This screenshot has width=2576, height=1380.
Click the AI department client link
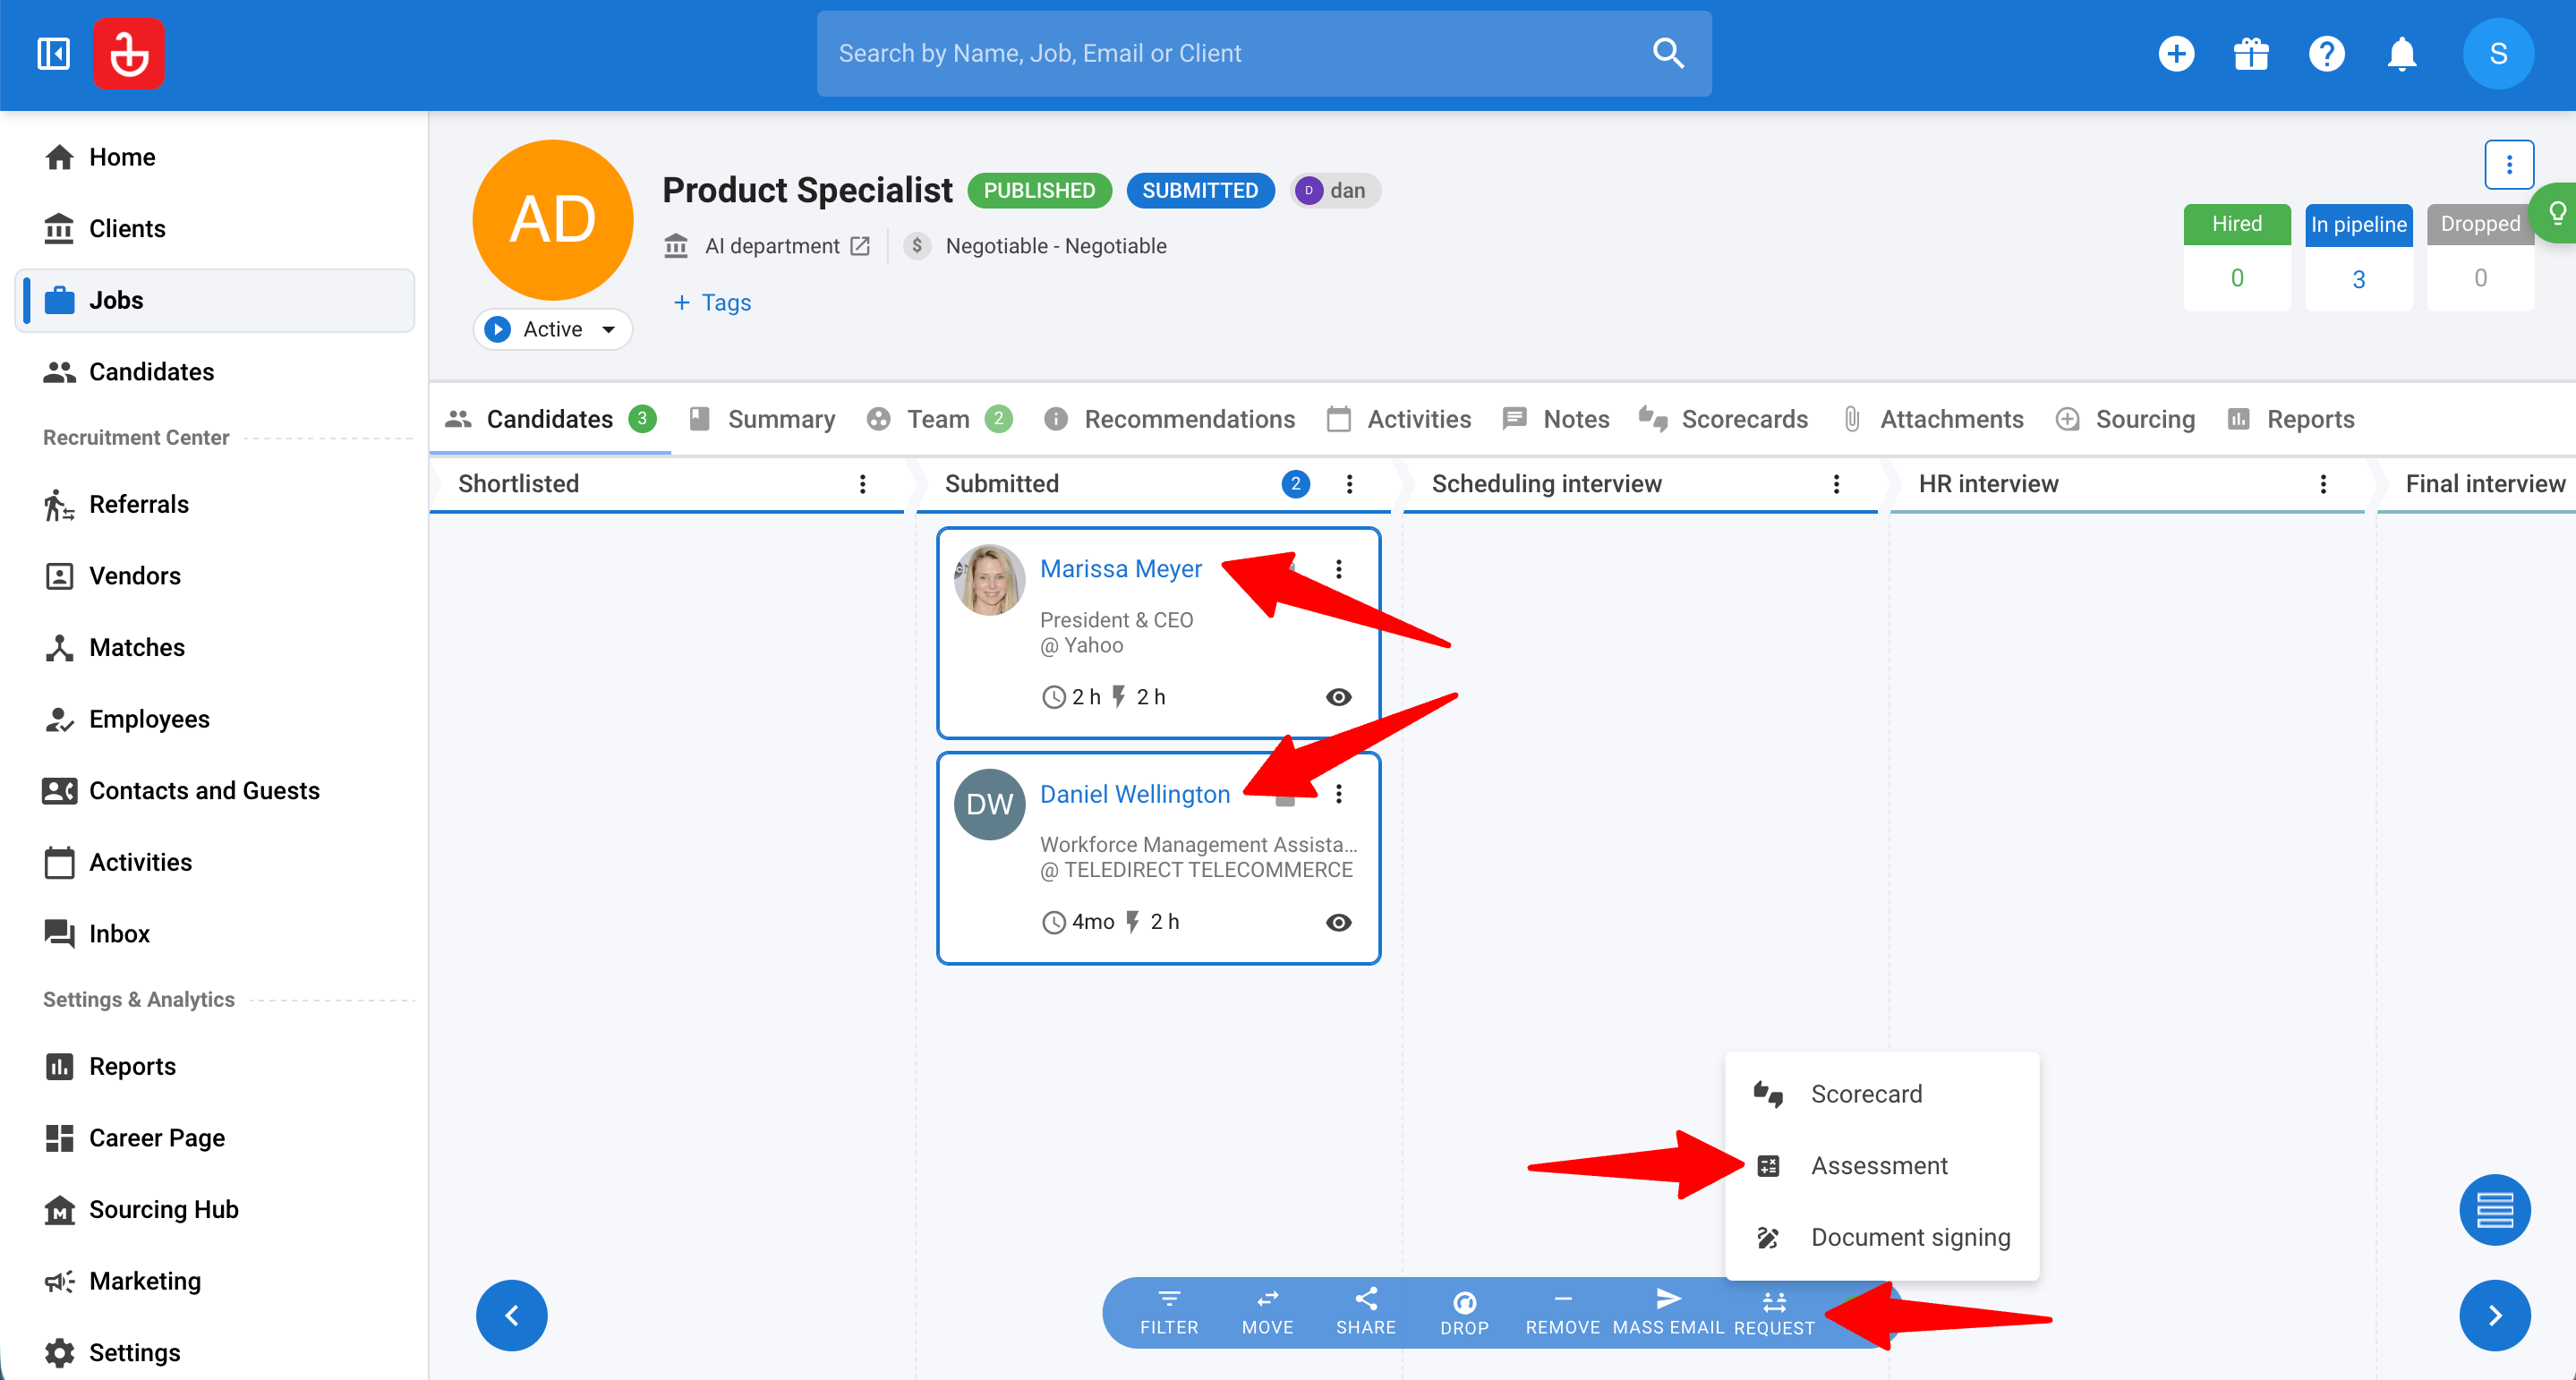771,246
